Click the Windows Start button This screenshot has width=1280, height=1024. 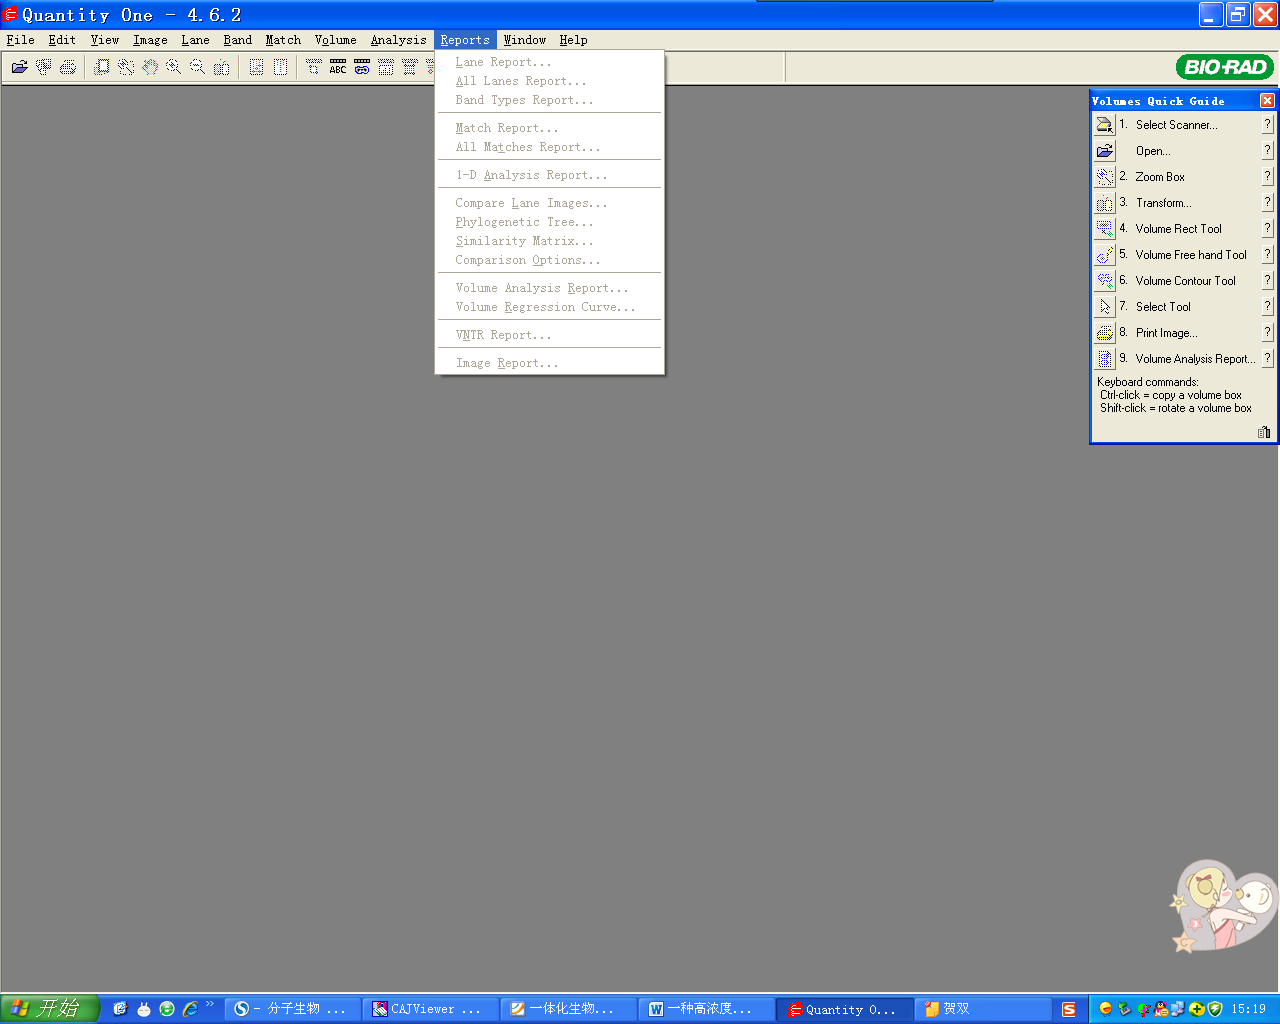50,1009
